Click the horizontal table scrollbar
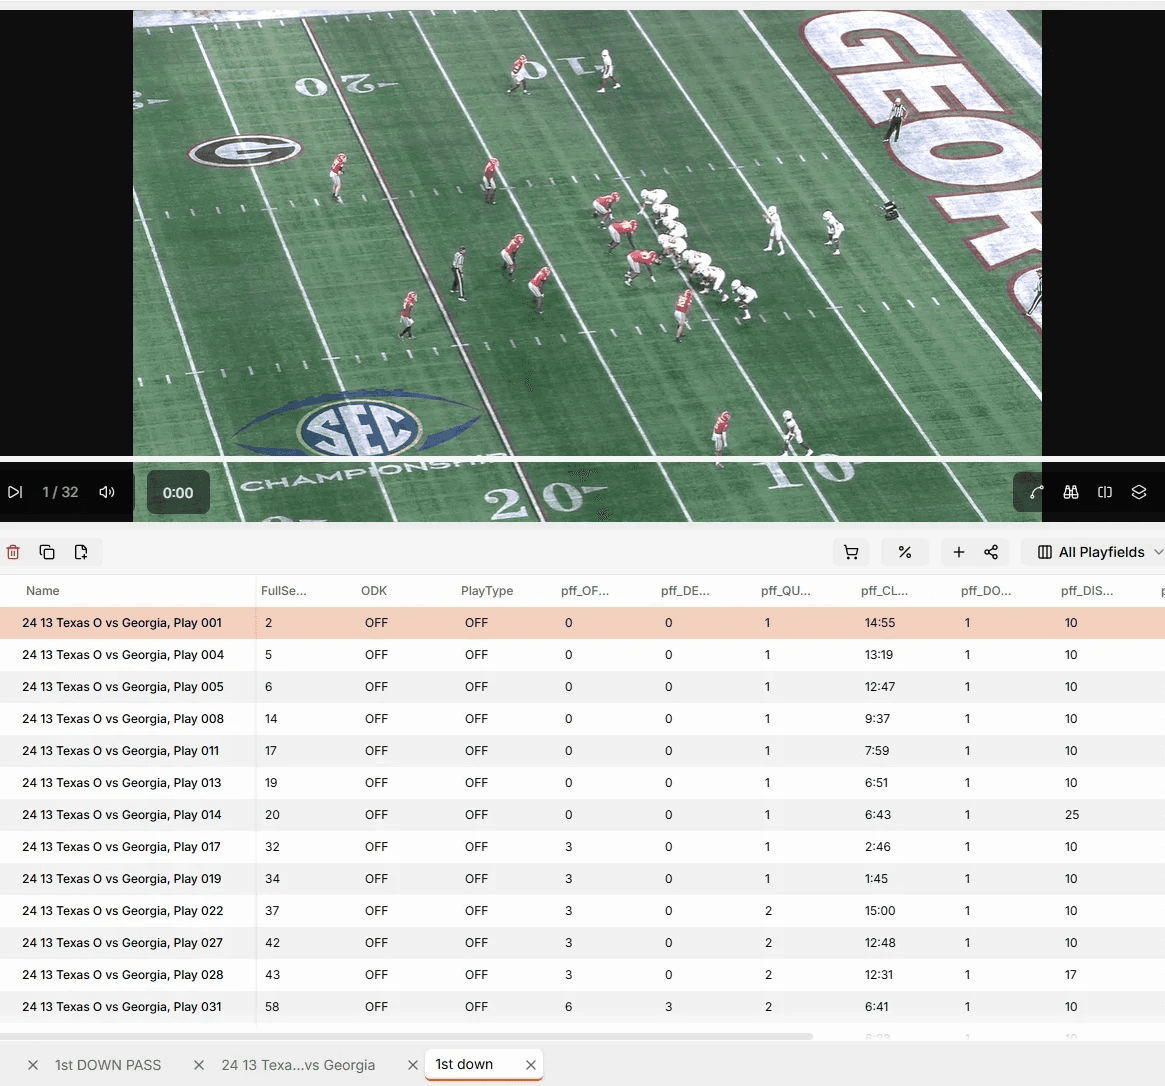The width and height of the screenshot is (1165, 1086). (x=406, y=1035)
